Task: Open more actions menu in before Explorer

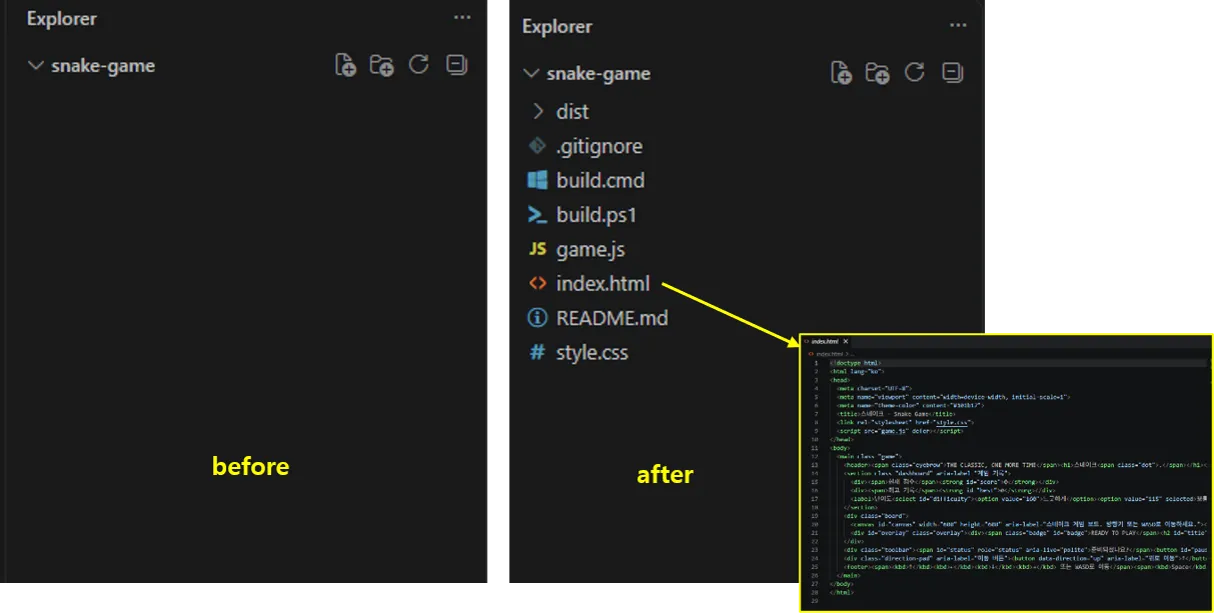Action: [462, 18]
